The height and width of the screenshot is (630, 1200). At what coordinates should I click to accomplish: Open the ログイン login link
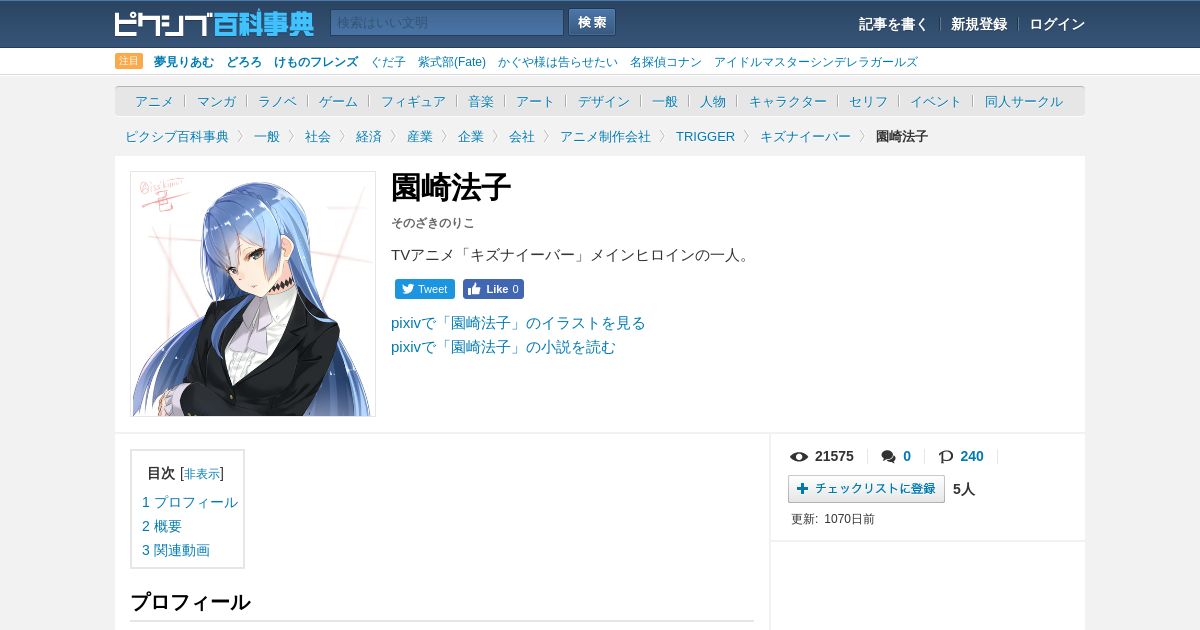1057,24
